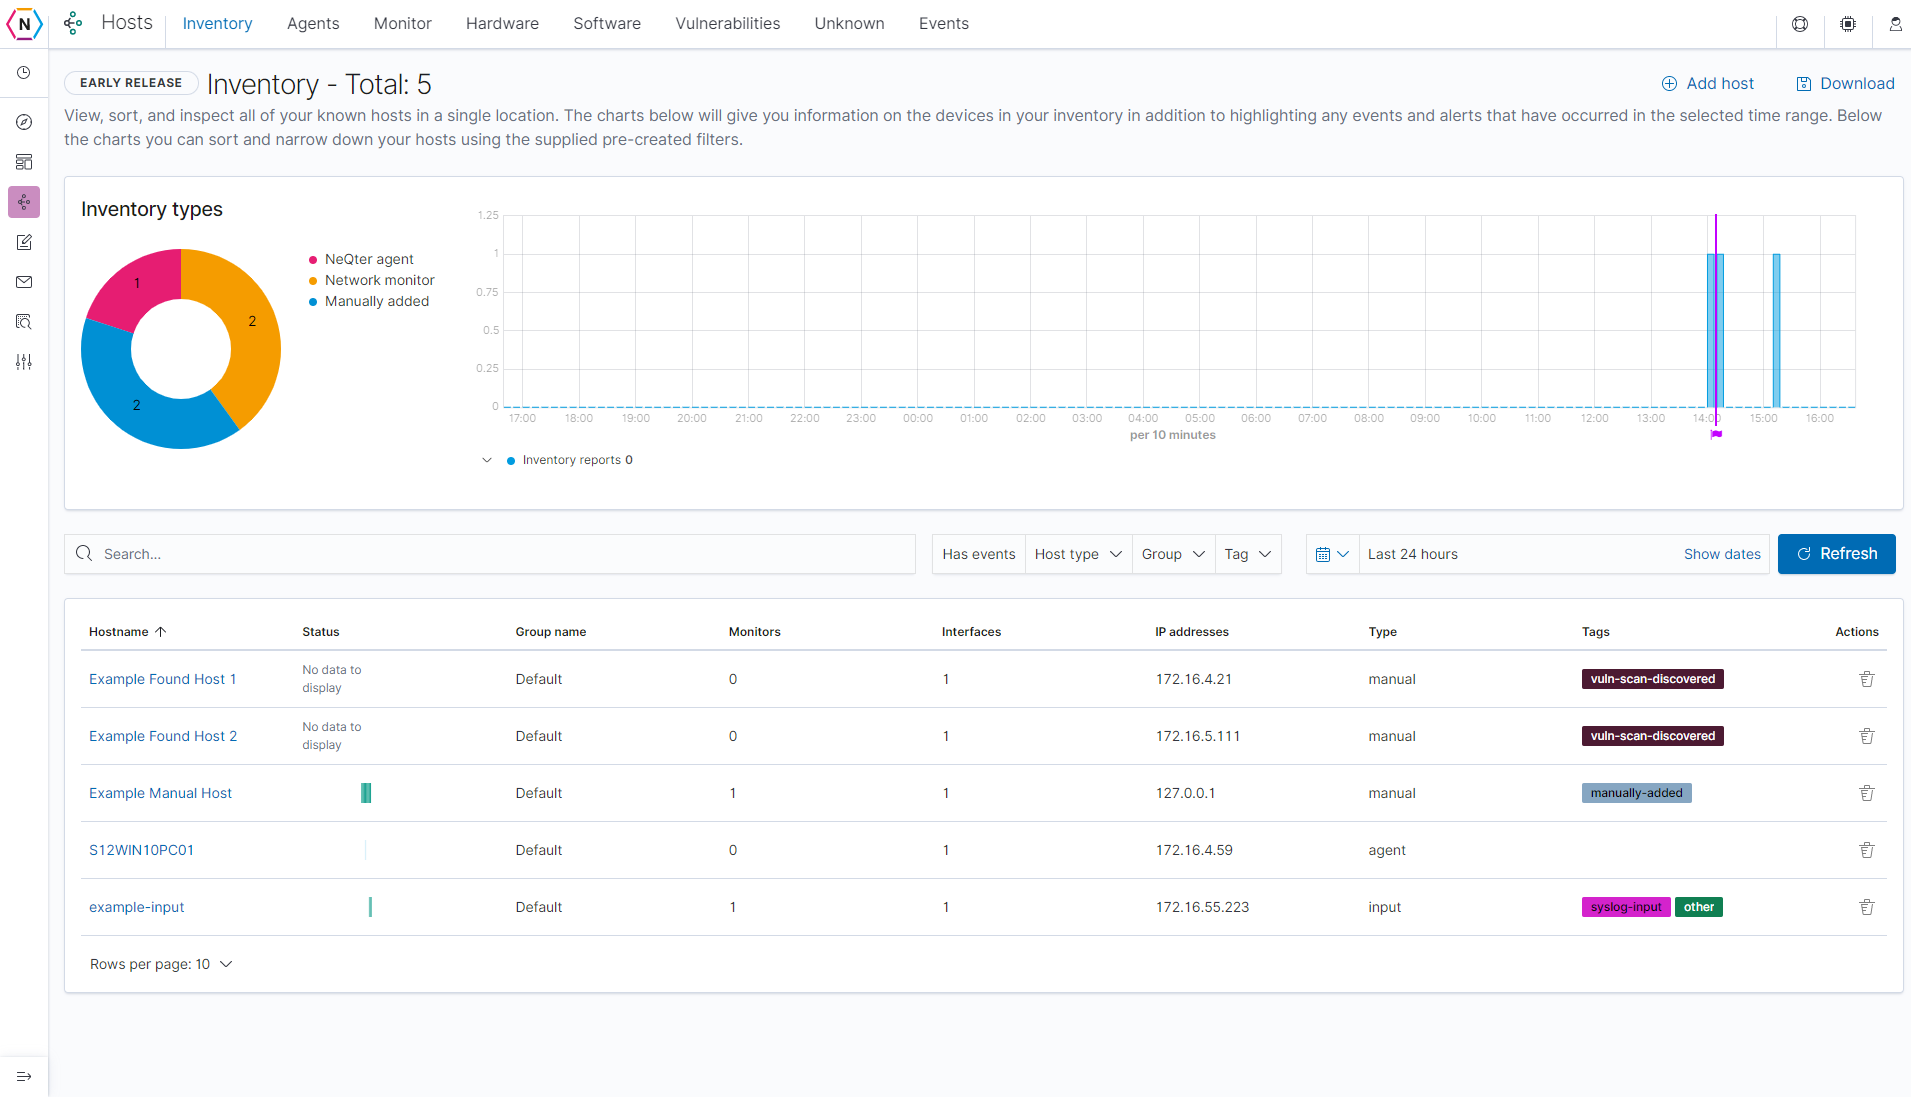Open Example Found Host 1 link

[x=163, y=679]
